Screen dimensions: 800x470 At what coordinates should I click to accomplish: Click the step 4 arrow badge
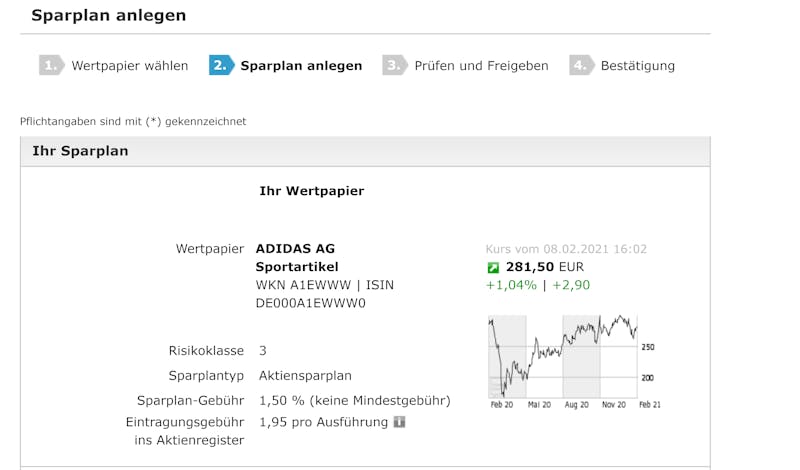[582, 65]
